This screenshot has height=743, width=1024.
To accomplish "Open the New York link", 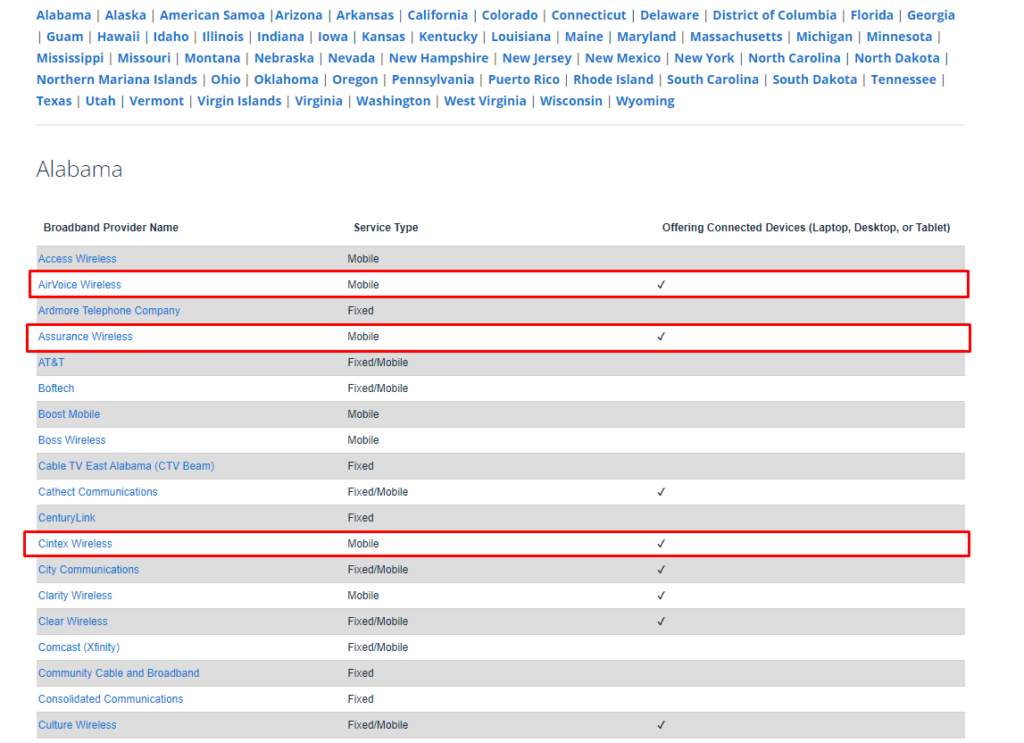I will point(704,58).
